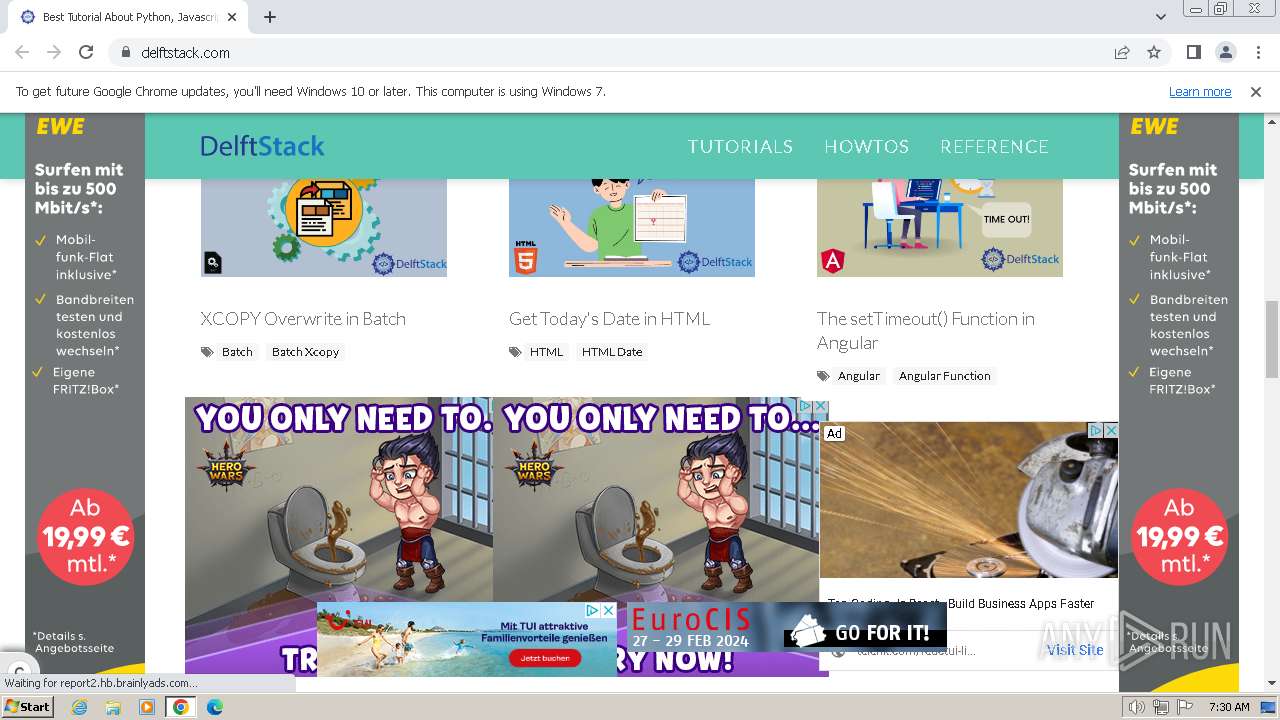This screenshot has width=1280, height=720.
Task: Open the Chrome three-dot menu
Action: [x=1257, y=52]
